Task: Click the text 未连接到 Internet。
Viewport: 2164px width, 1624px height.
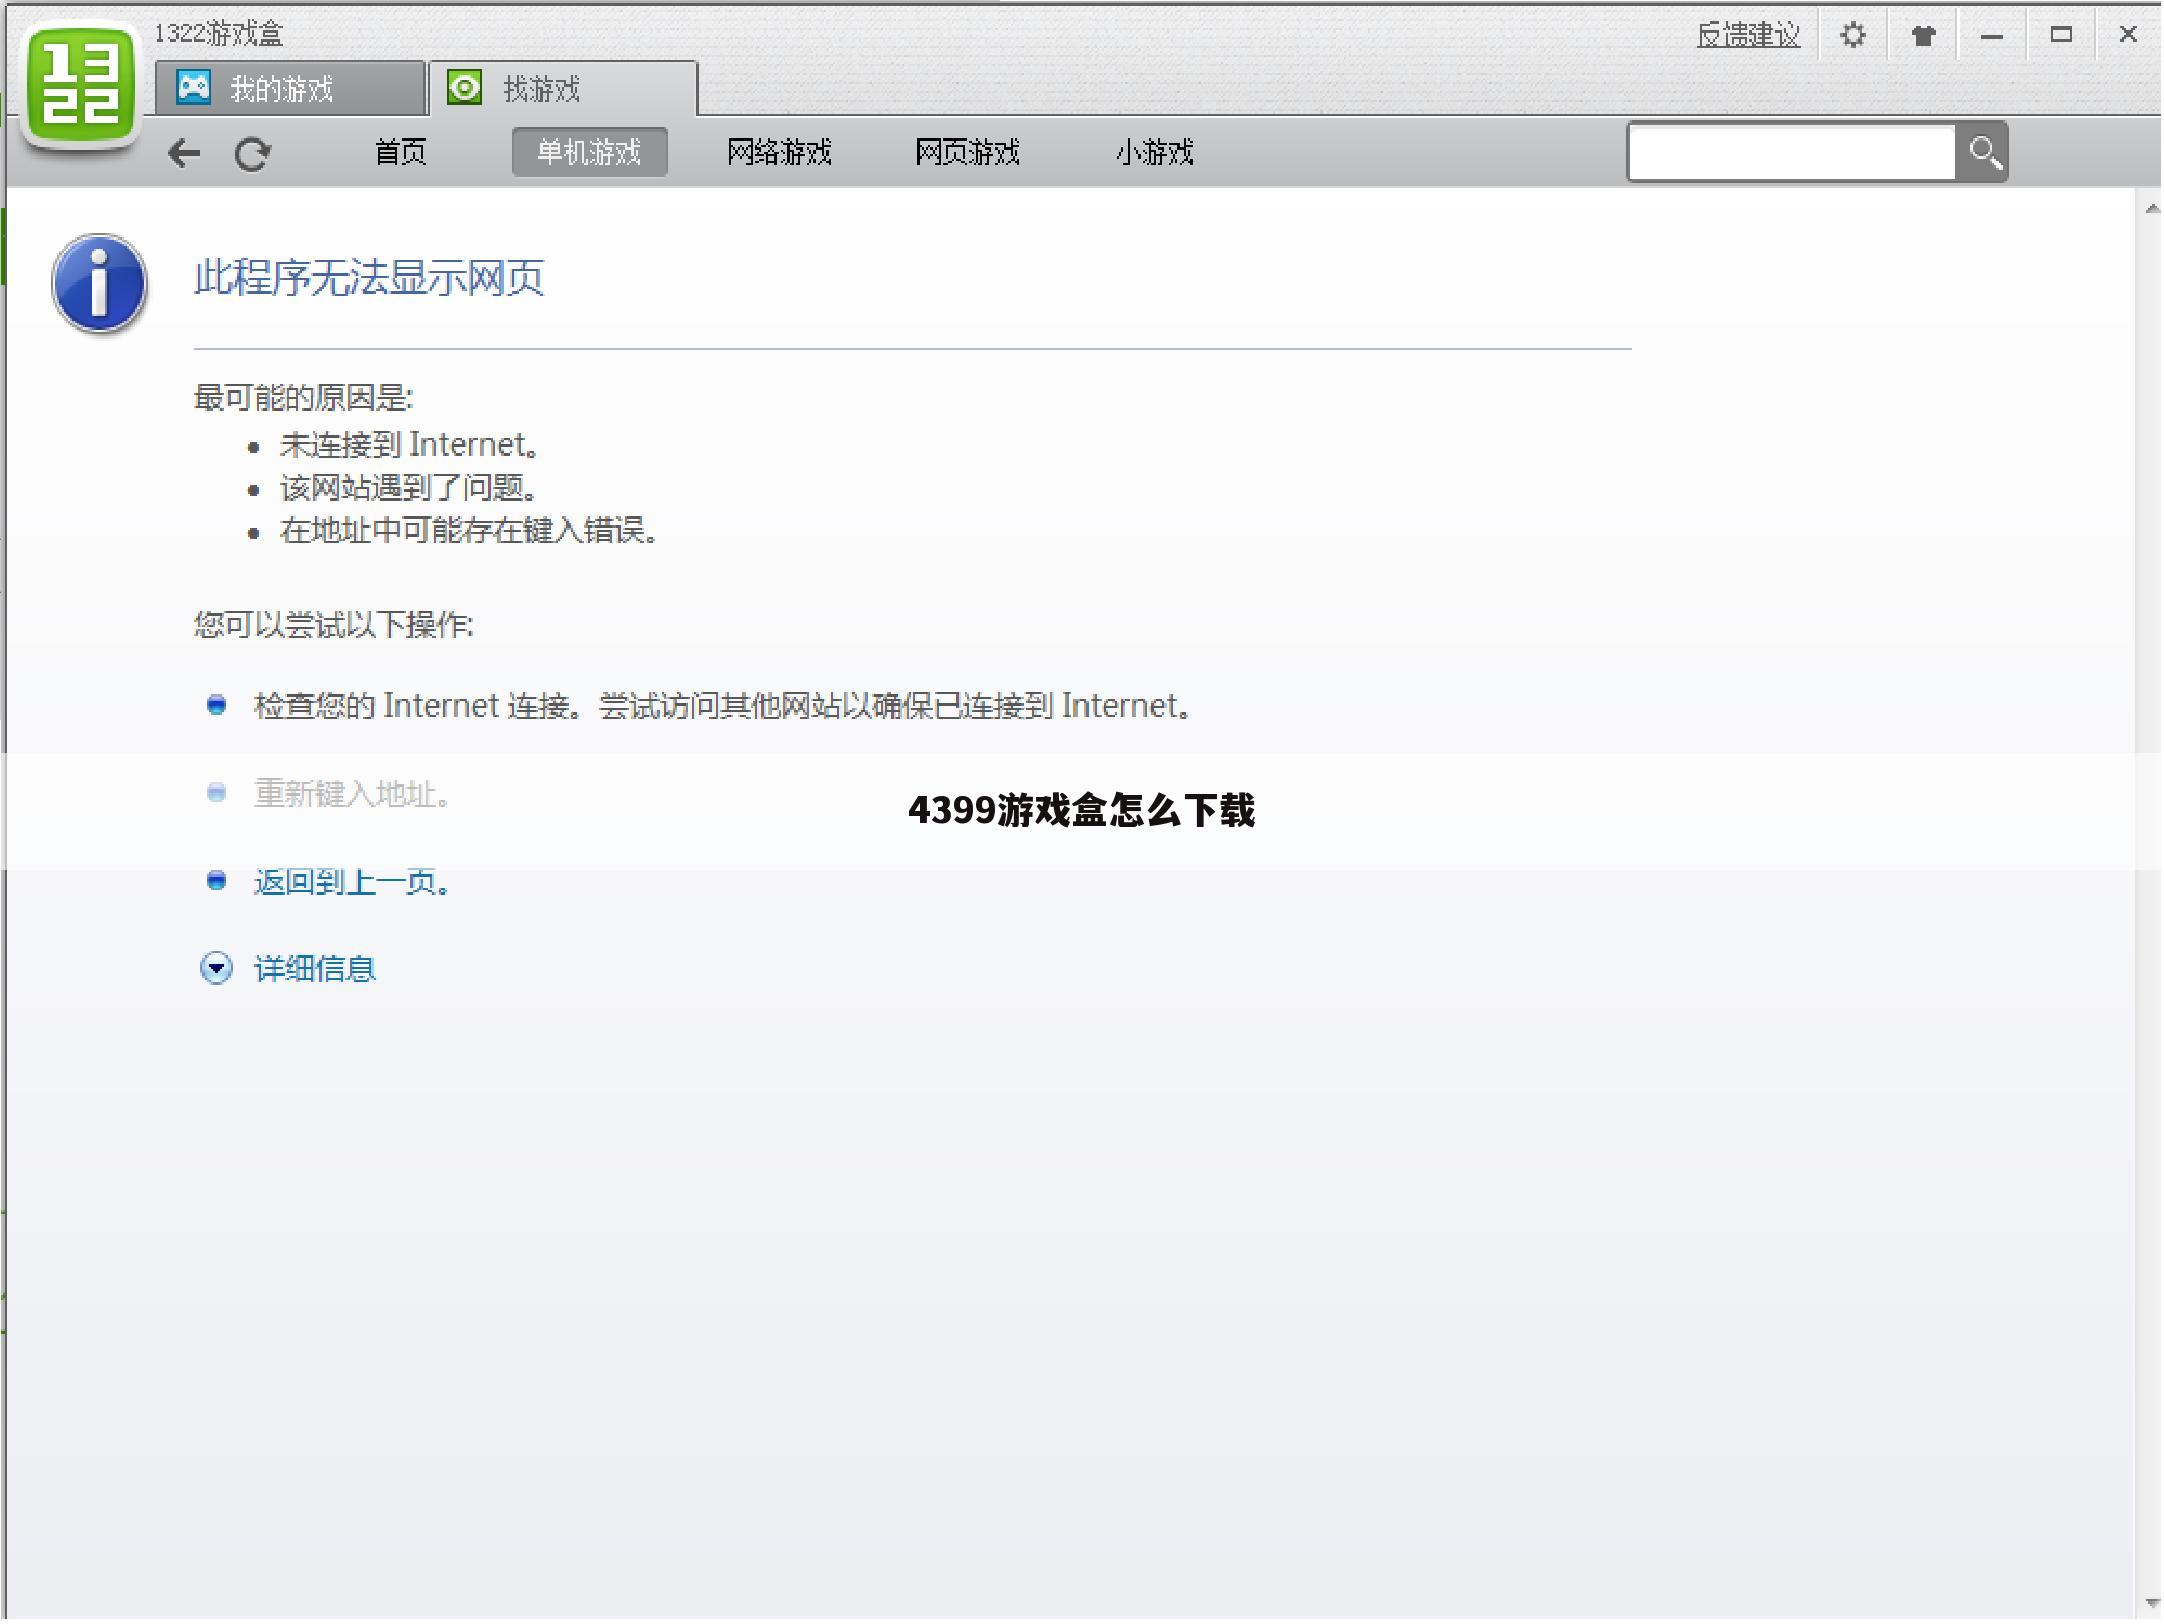Action: point(410,444)
